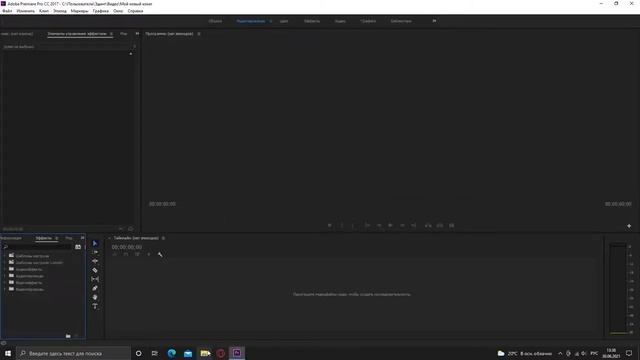Open the Клип menu

pos(44,11)
